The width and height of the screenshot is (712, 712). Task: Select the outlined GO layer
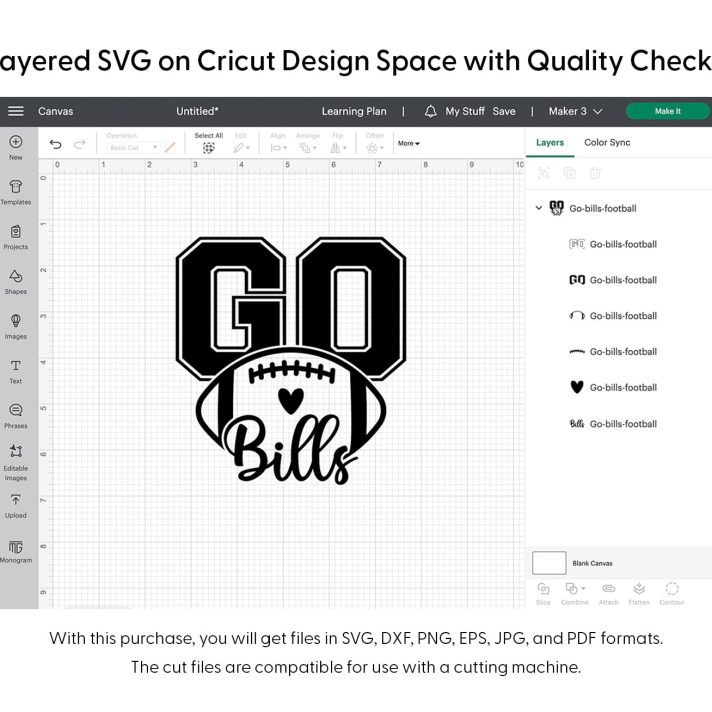point(613,244)
